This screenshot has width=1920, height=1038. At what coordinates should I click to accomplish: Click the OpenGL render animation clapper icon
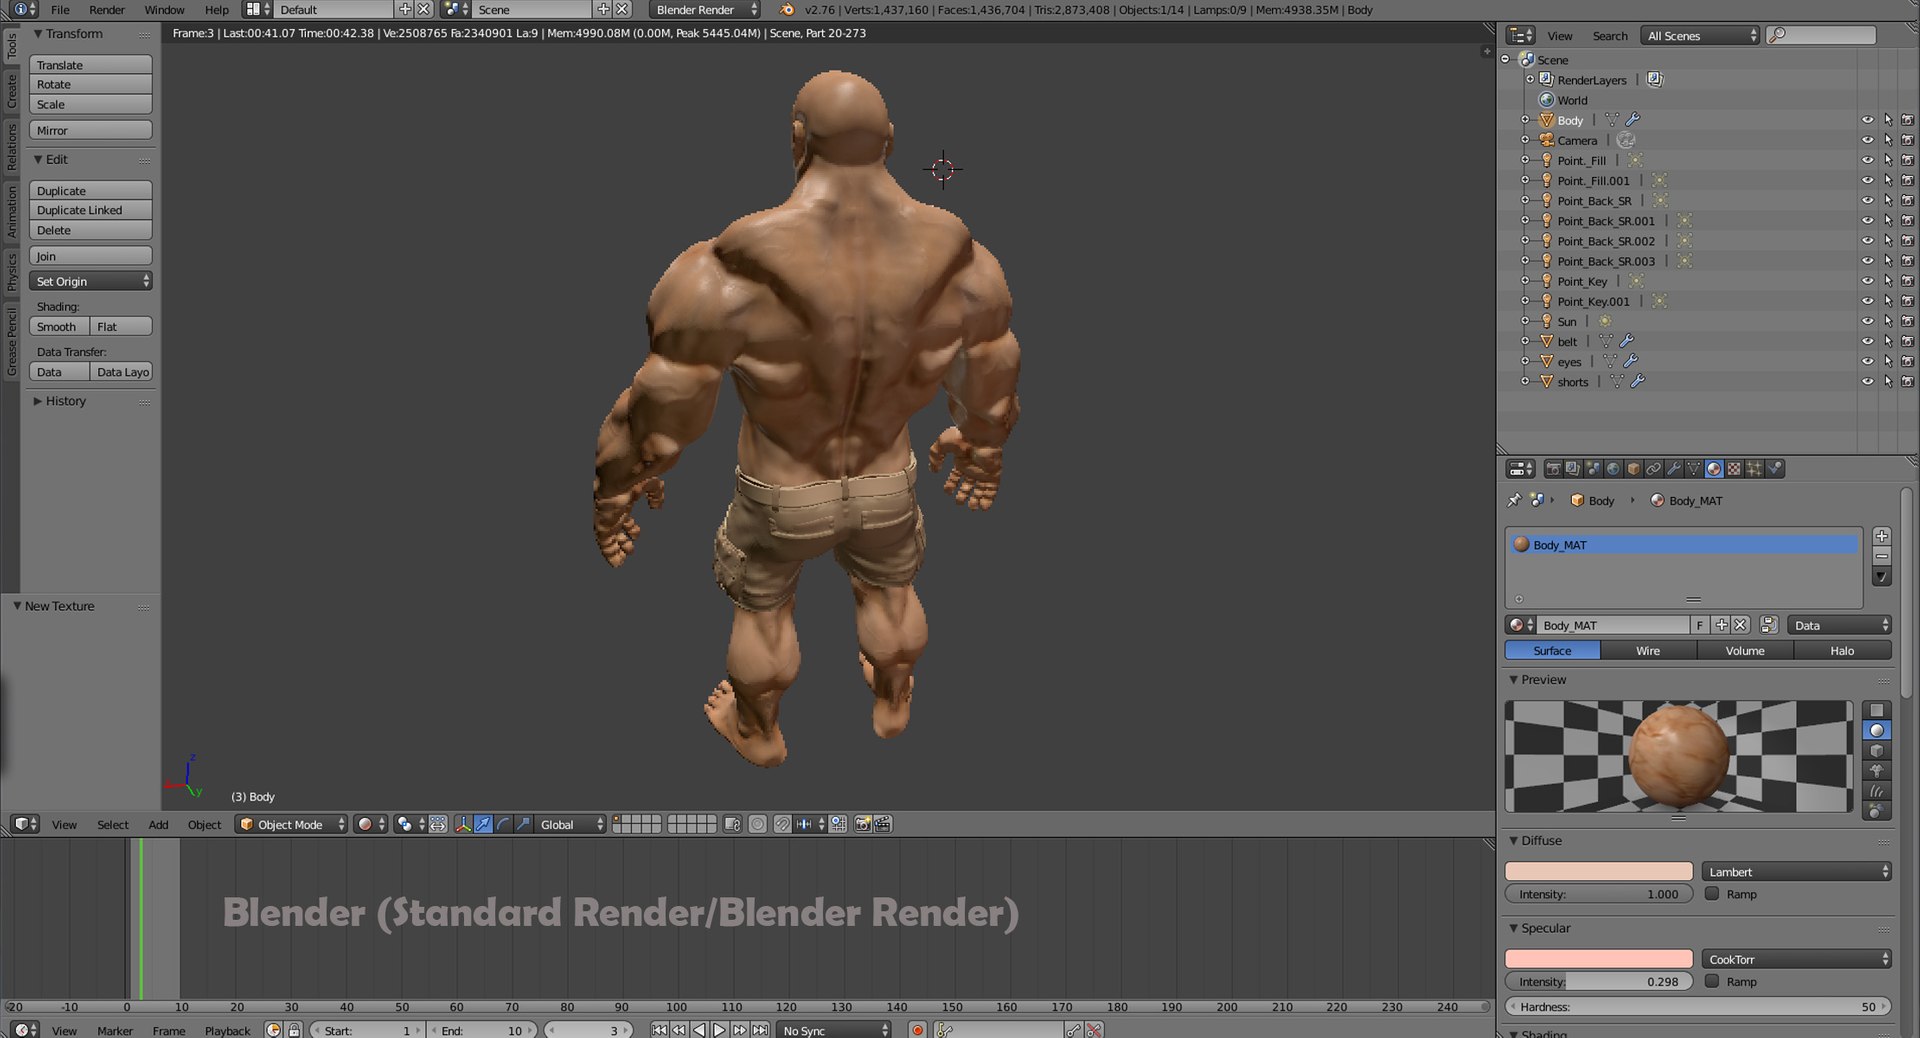coord(882,824)
